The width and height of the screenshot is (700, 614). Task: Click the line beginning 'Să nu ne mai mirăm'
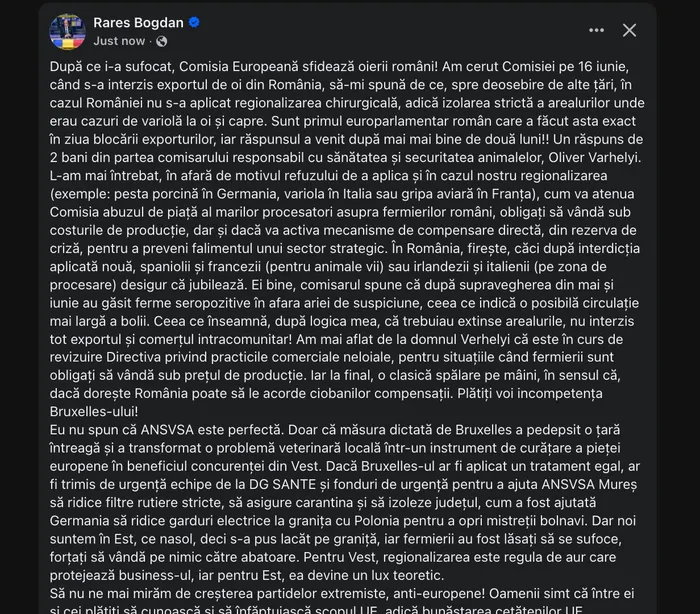pyautogui.click(x=342, y=594)
